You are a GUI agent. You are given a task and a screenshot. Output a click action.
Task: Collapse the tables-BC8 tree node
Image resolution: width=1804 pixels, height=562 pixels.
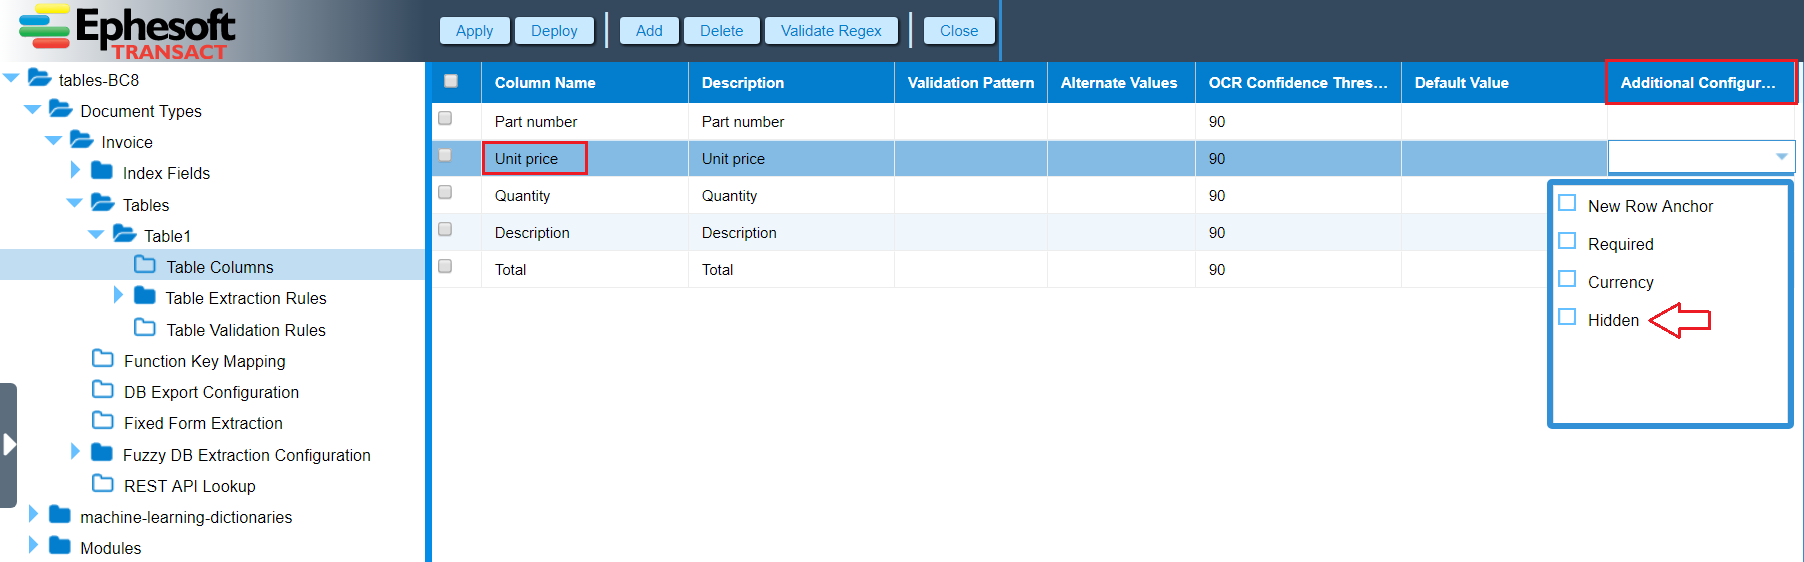[12, 78]
